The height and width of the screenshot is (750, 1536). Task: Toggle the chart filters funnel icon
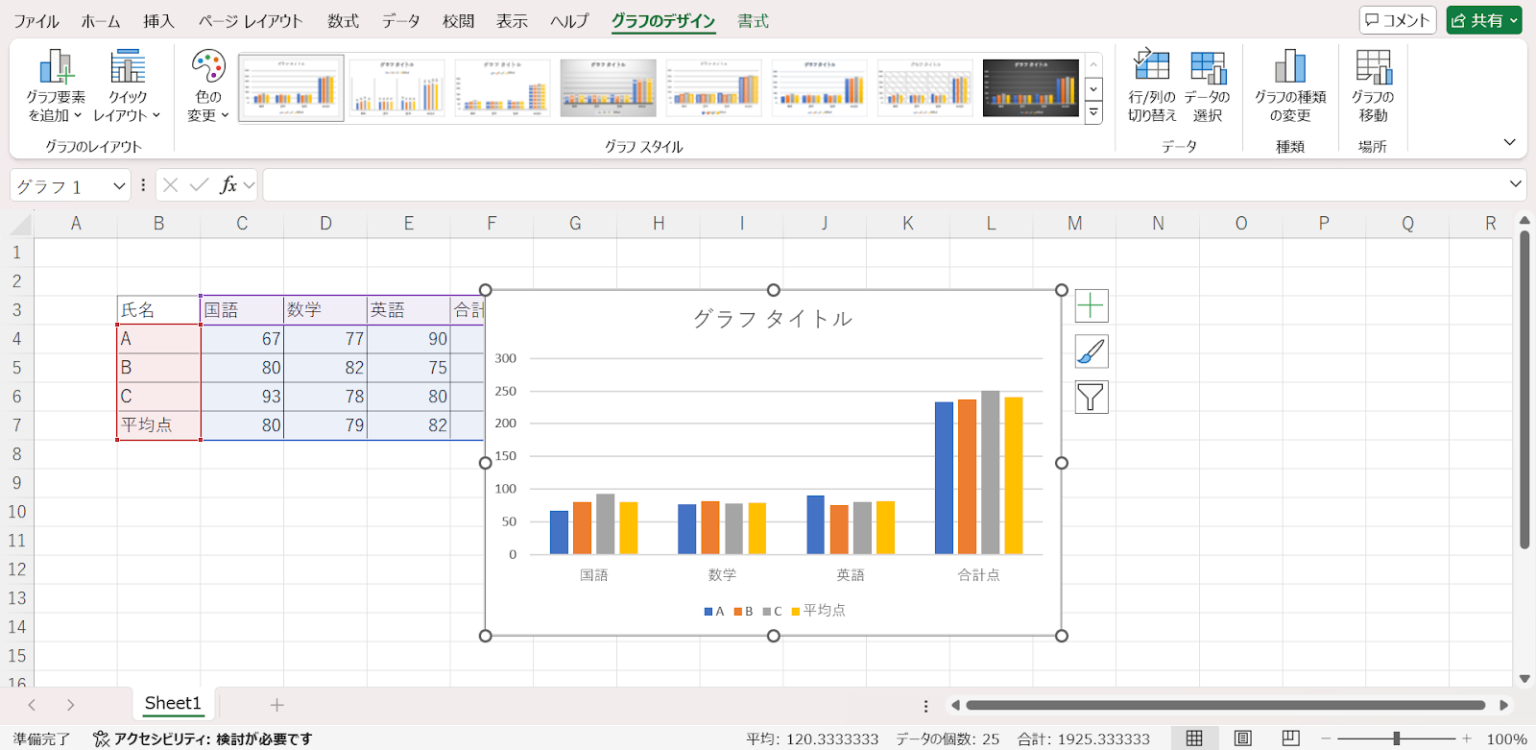tap(1090, 397)
